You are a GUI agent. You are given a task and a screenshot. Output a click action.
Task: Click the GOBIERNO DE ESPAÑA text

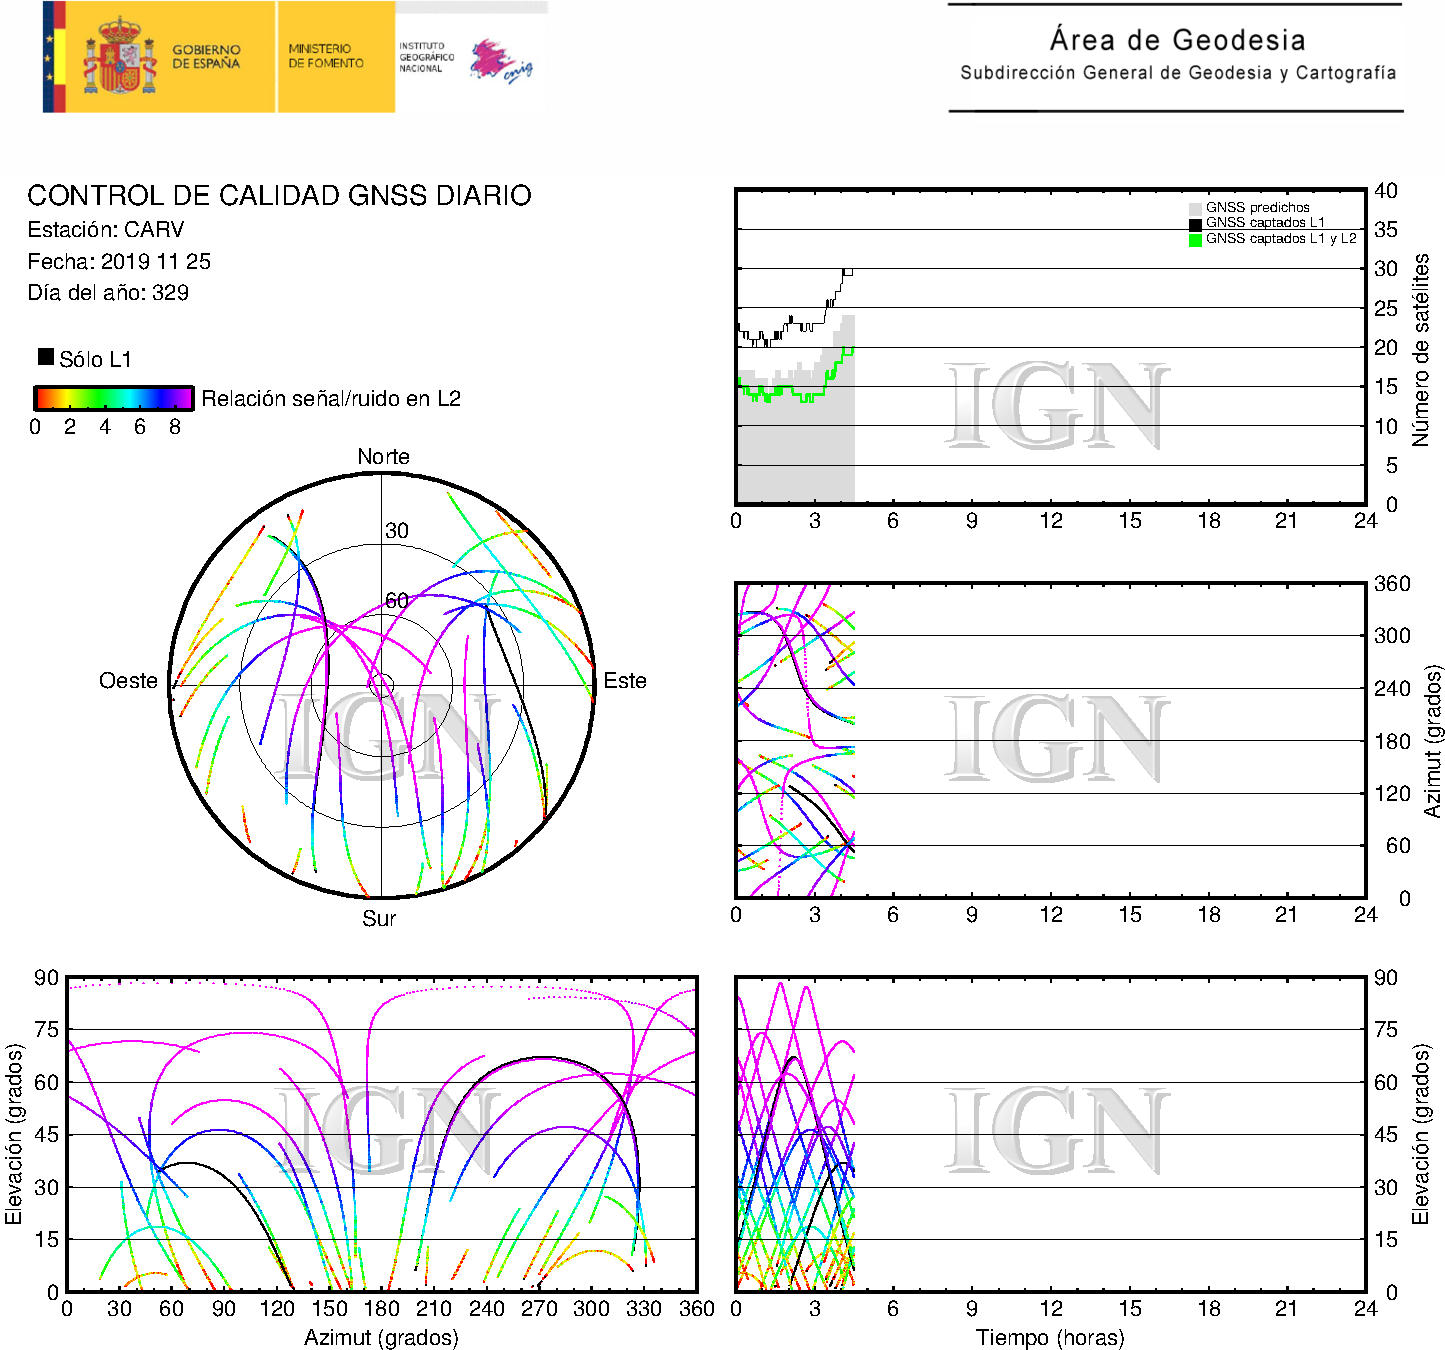coord(206,57)
